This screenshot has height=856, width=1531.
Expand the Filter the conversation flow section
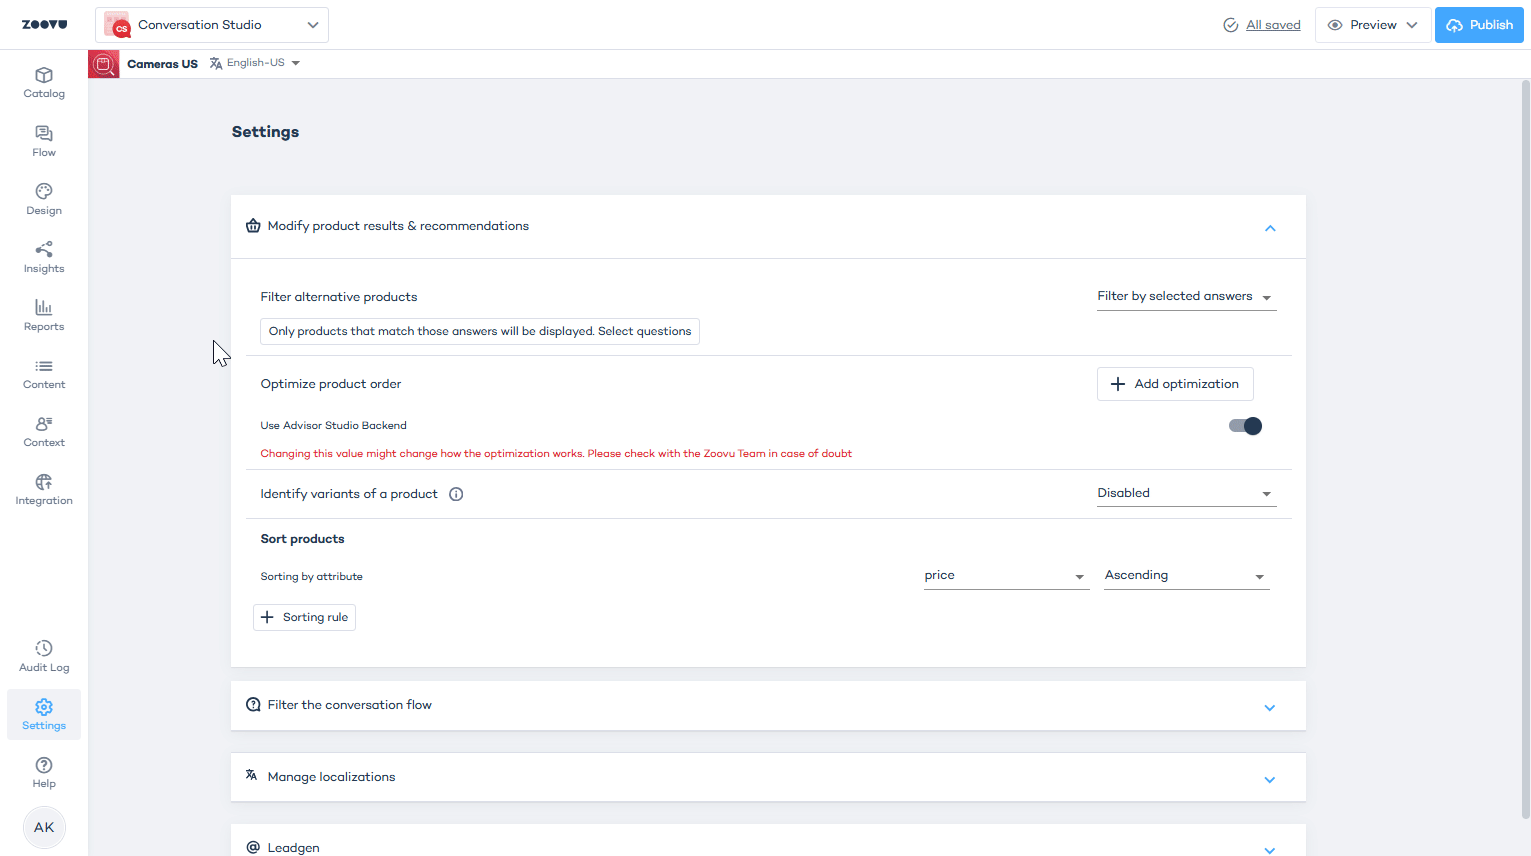[x=1269, y=707]
